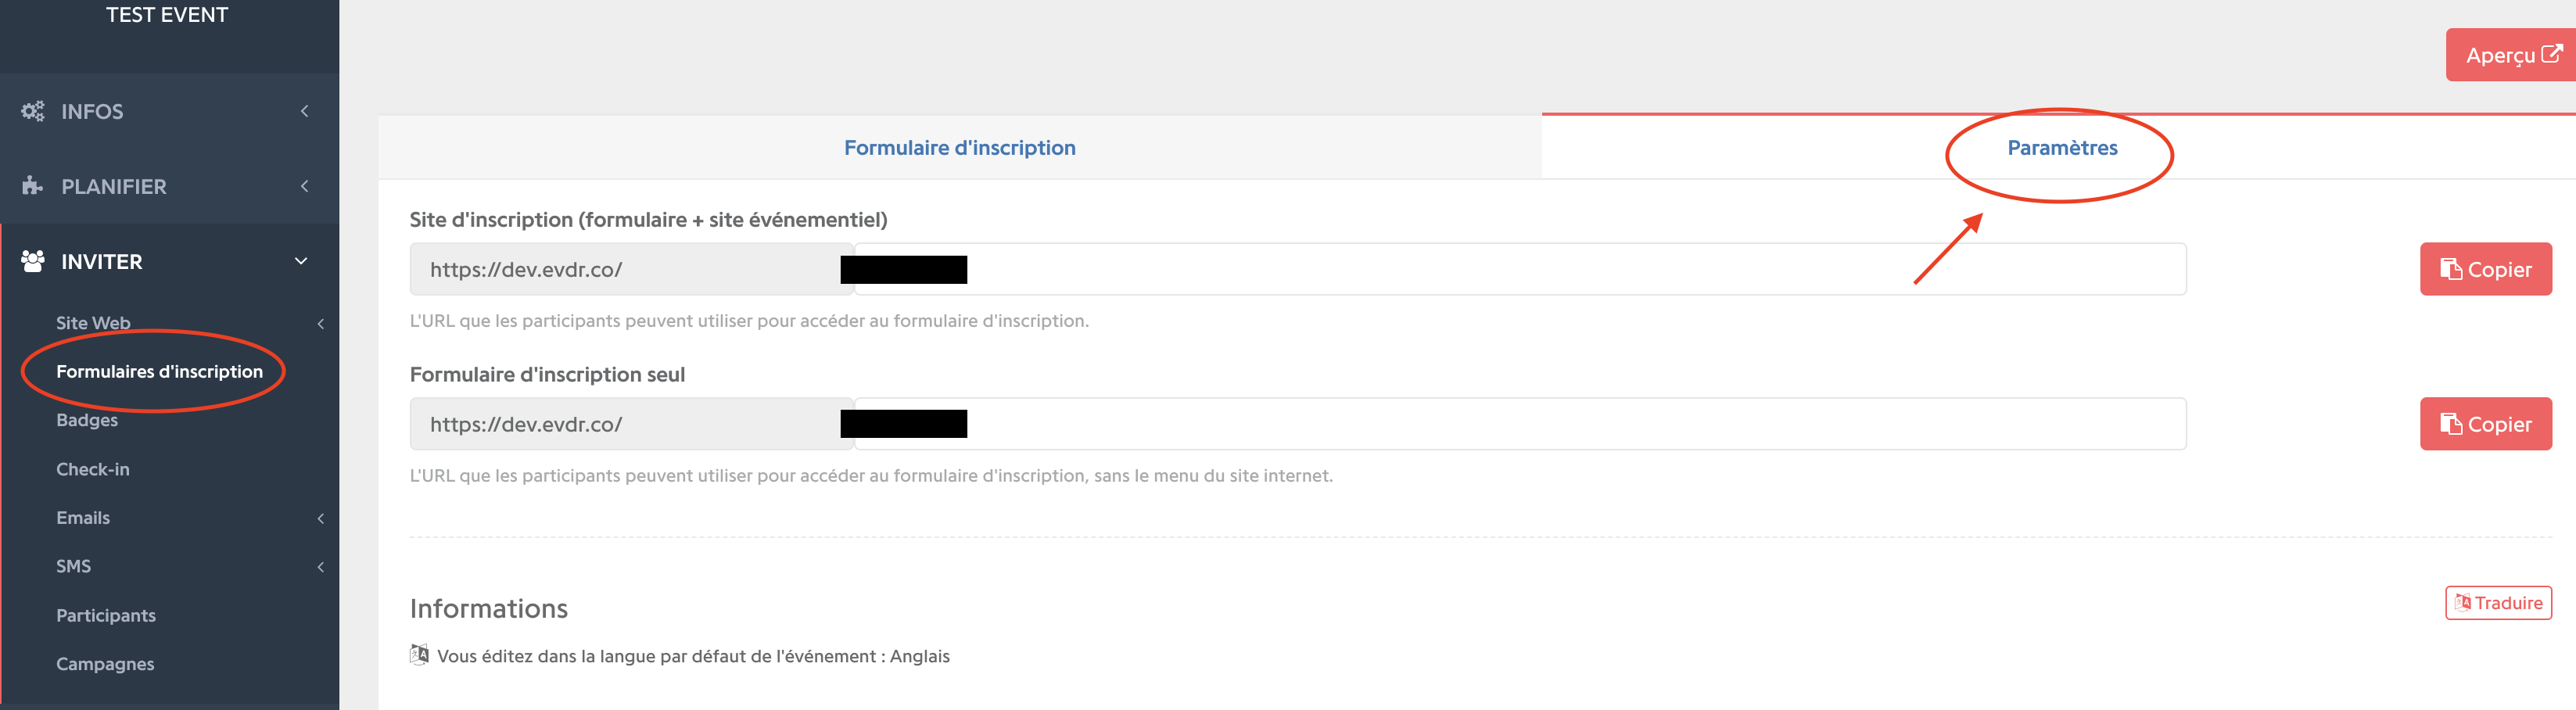Click the INFOS gears icon

(33, 111)
